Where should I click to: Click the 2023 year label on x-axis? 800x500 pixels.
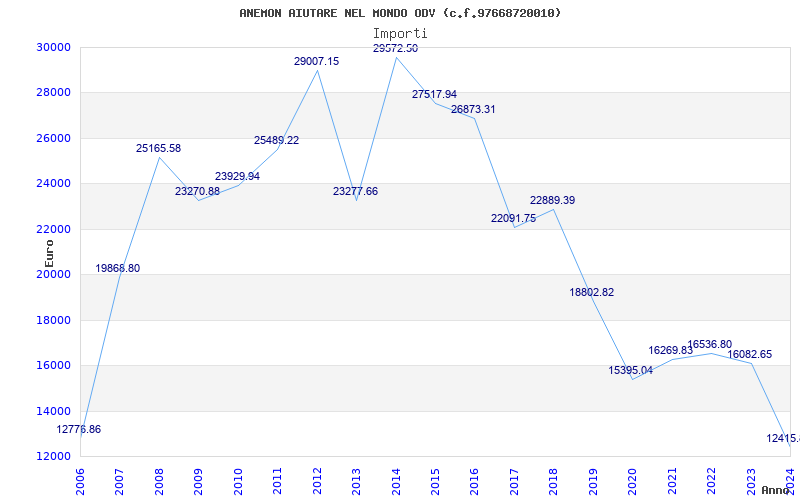coord(751,481)
